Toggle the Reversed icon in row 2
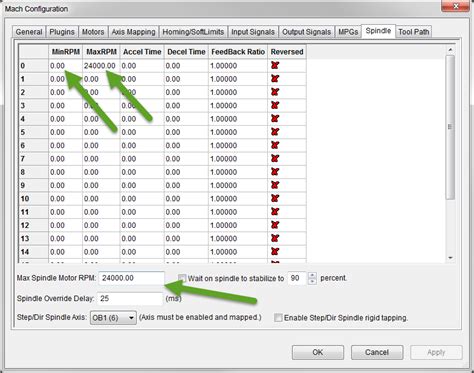The image size is (474, 373). coord(275,92)
